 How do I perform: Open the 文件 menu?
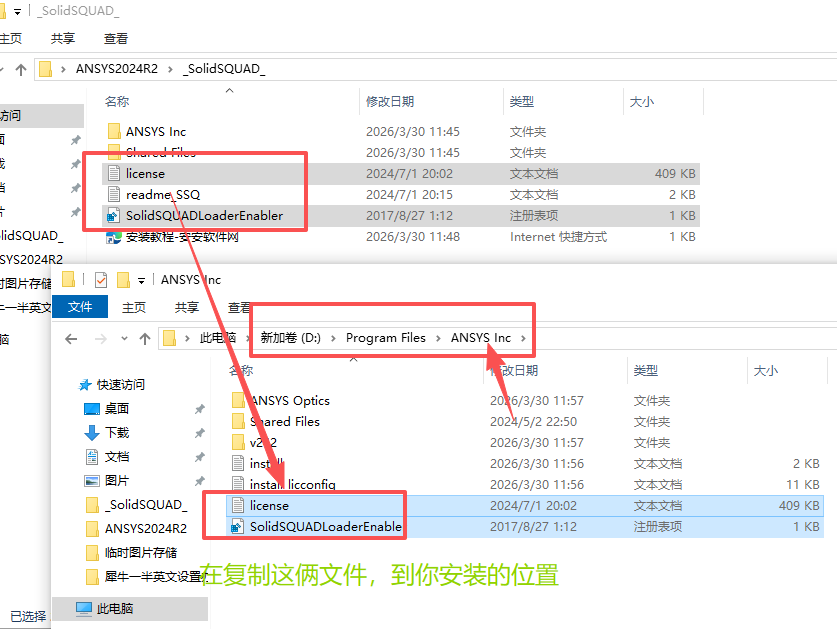80,307
